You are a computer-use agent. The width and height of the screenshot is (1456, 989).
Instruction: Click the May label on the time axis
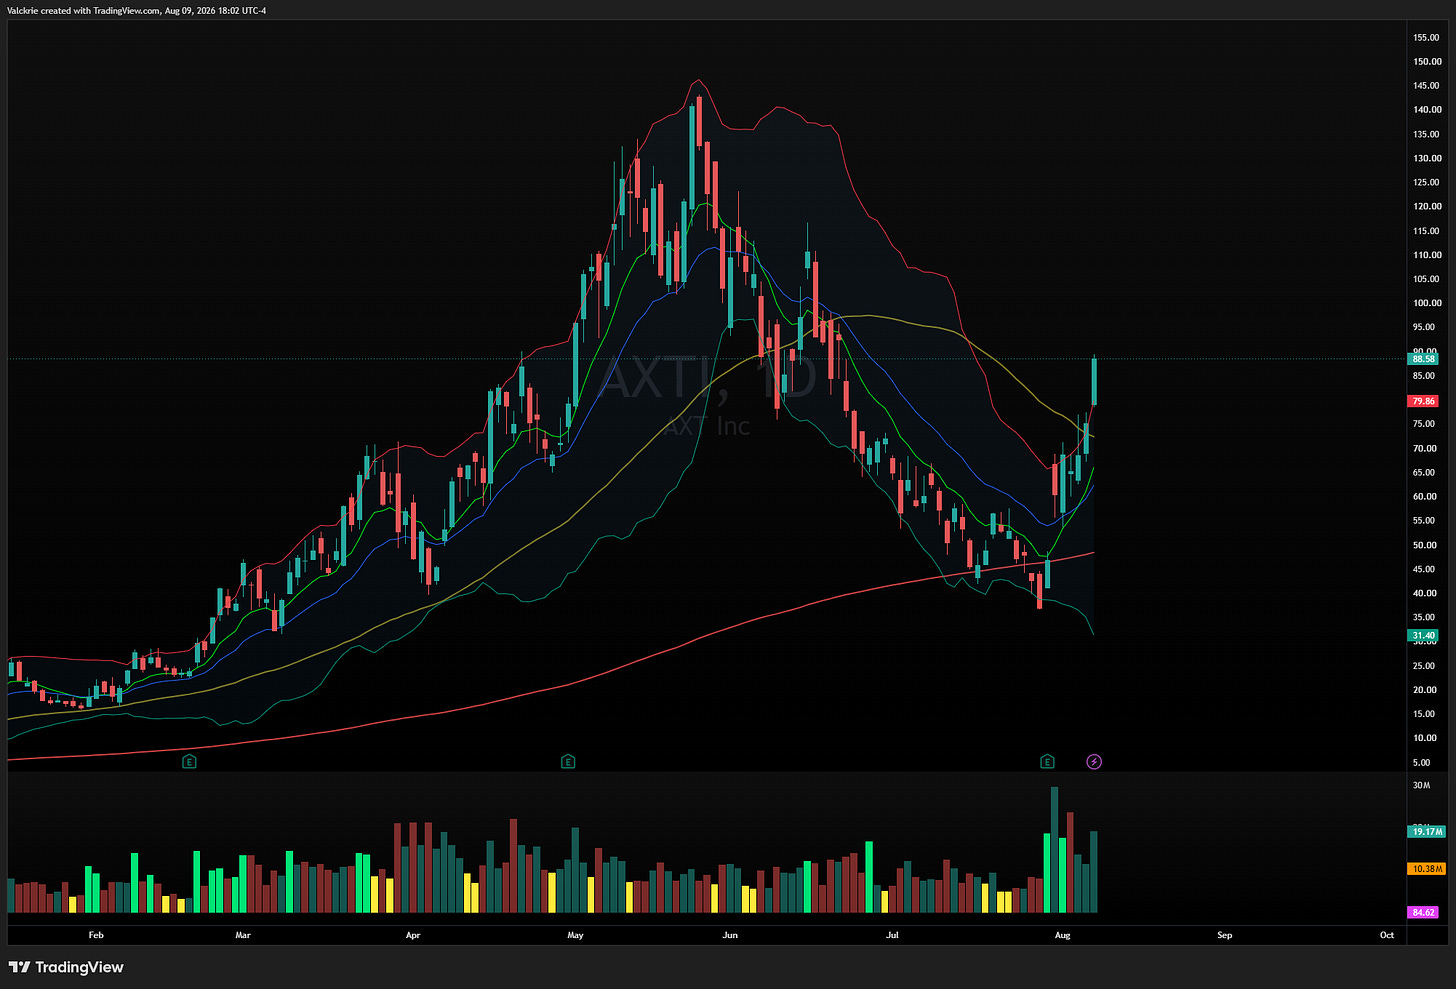pos(575,935)
